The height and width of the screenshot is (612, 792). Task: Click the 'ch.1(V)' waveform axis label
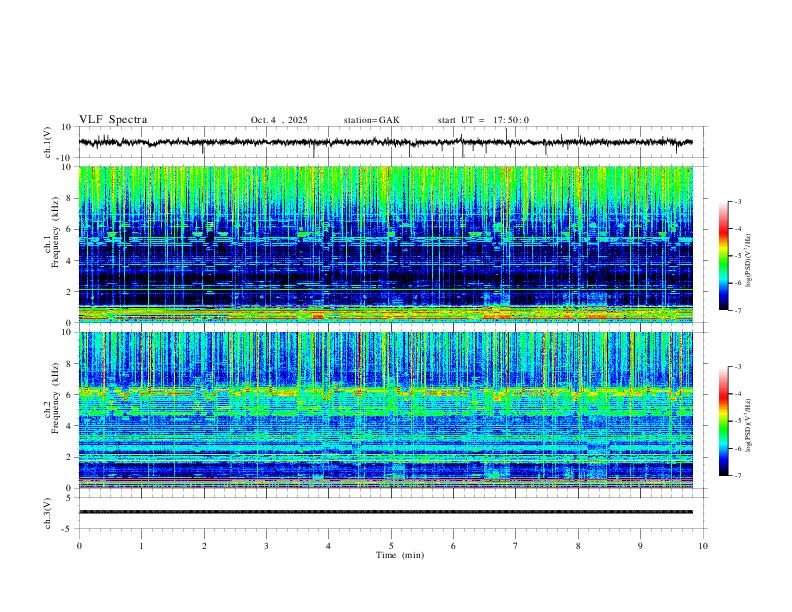coord(48,142)
